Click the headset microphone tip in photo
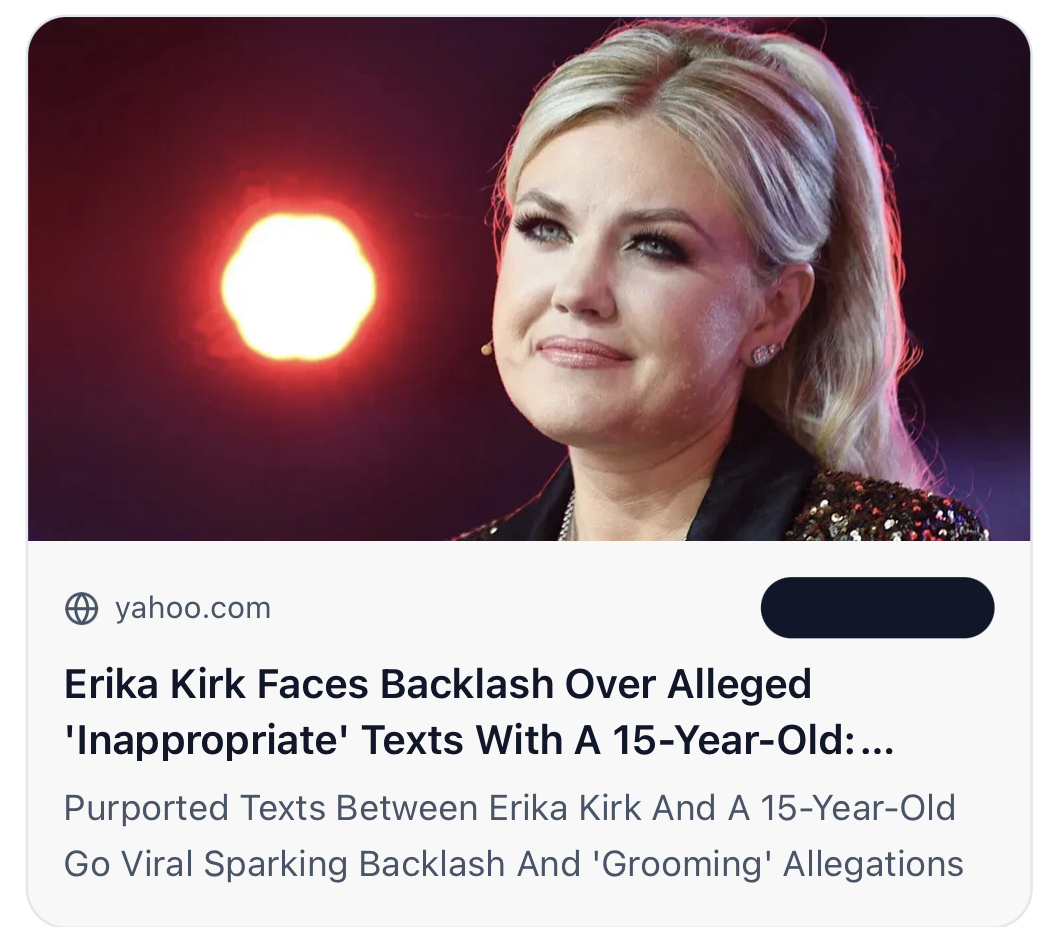Image resolution: width=1057 pixels, height=927 pixels. click(x=487, y=348)
